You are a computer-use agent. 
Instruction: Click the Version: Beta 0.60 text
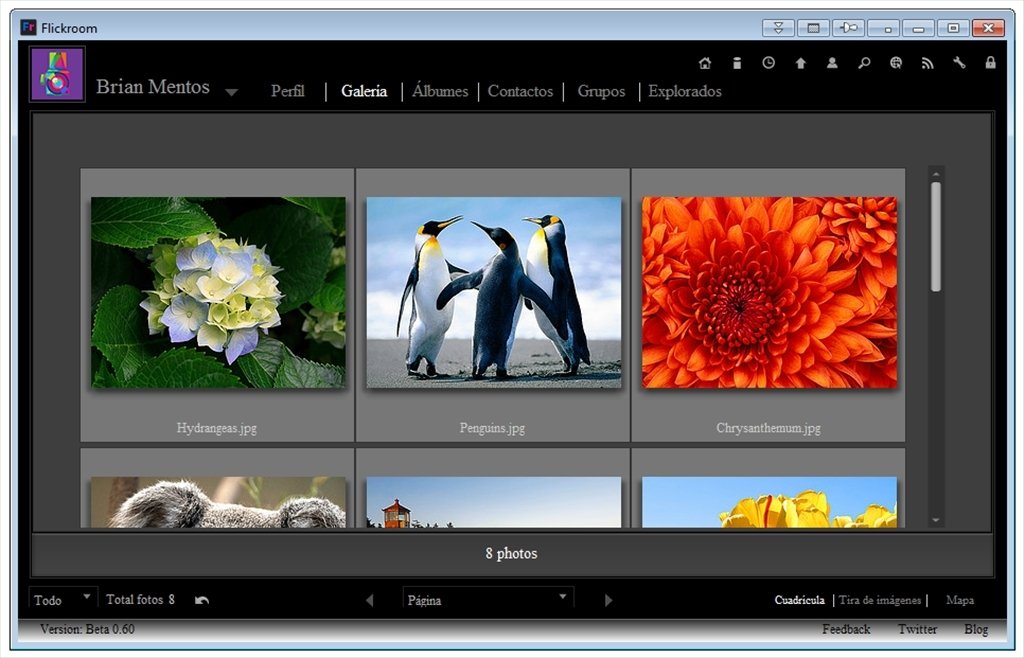tap(87, 629)
